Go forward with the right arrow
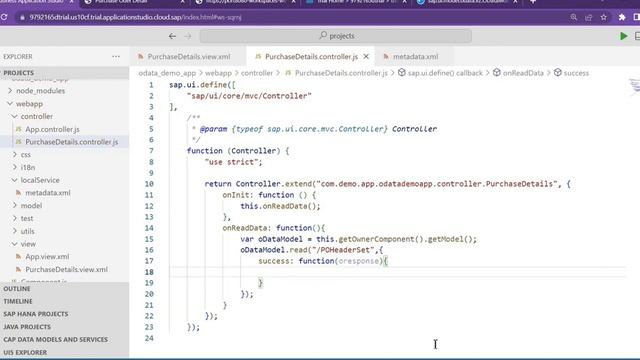 coord(188,36)
